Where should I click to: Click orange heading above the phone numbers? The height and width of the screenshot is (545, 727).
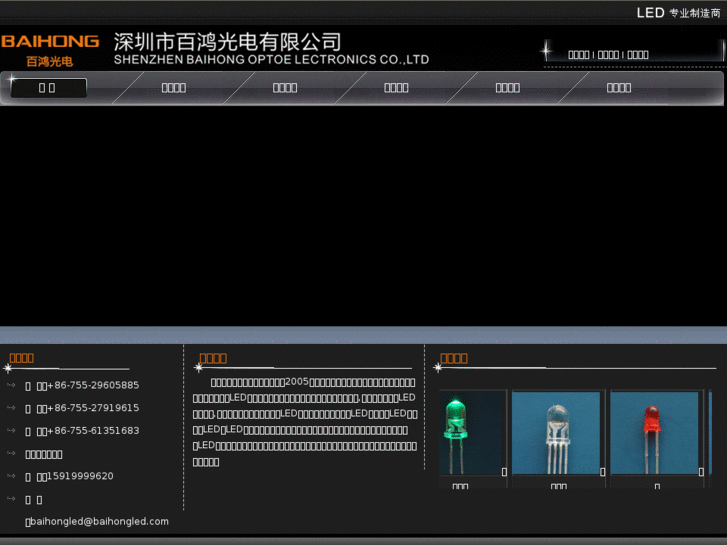[21, 358]
